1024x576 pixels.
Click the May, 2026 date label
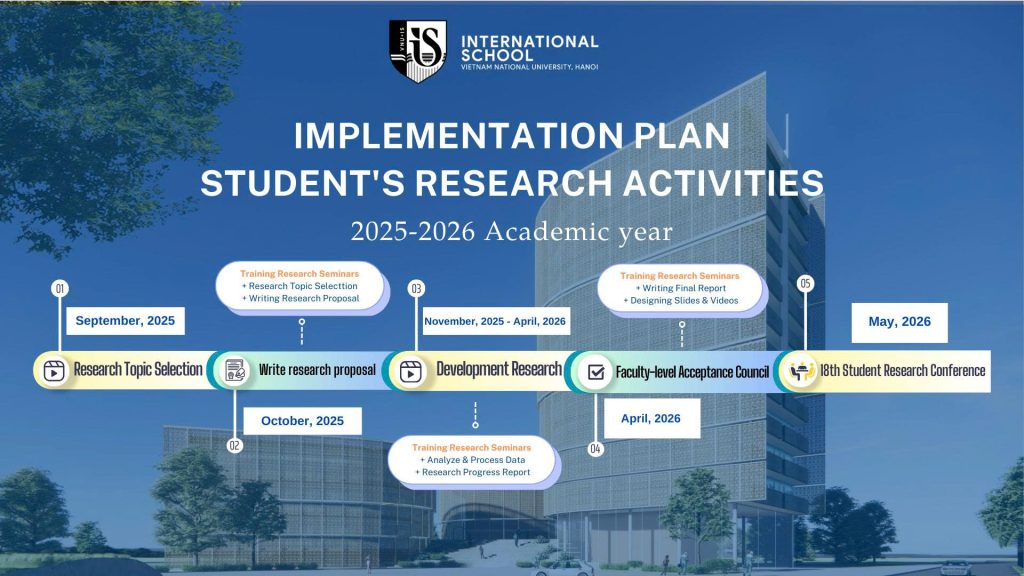tap(899, 322)
